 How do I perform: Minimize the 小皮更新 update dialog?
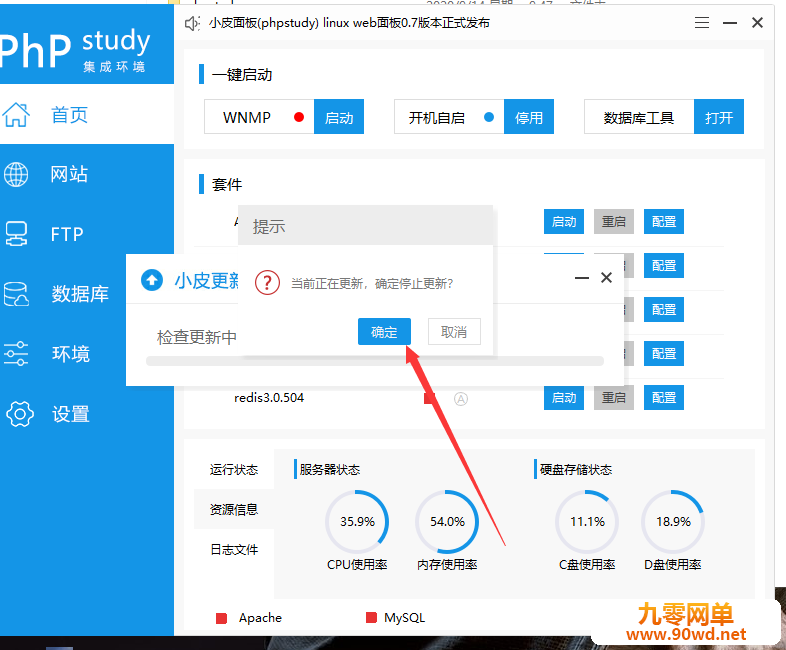[x=581, y=278]
